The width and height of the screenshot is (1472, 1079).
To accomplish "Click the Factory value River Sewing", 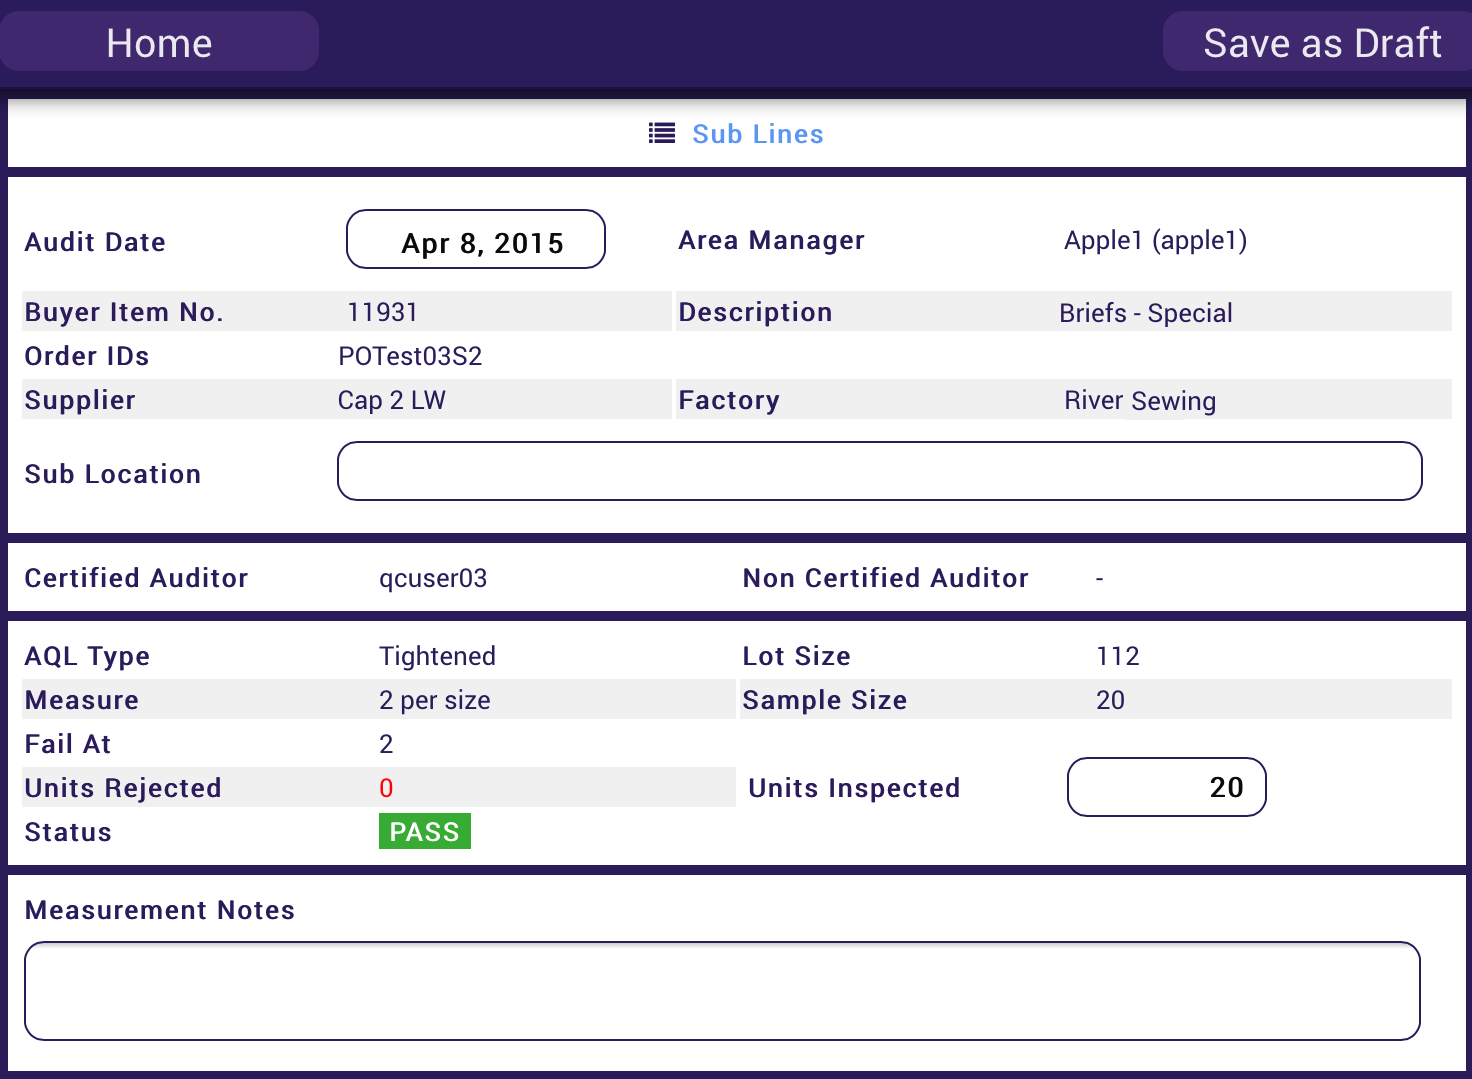I will (x=1140, y=401).
